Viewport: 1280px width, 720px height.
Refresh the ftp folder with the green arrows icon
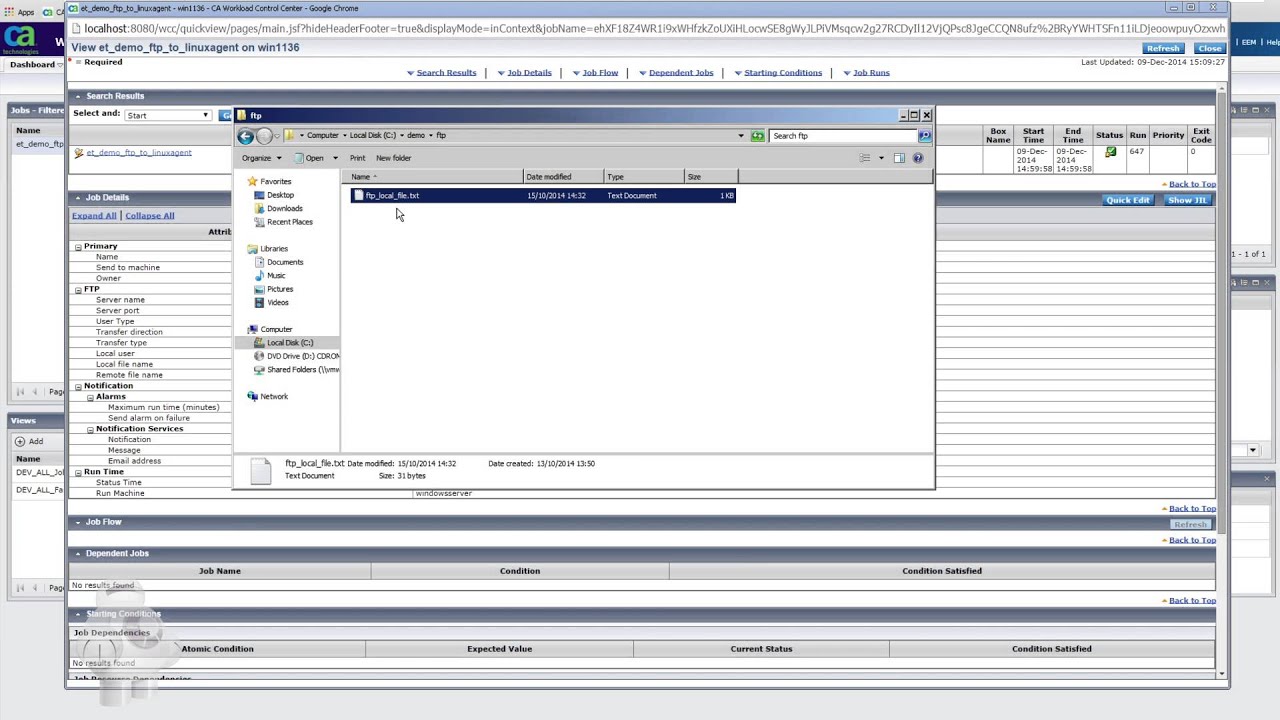[758, 136]
